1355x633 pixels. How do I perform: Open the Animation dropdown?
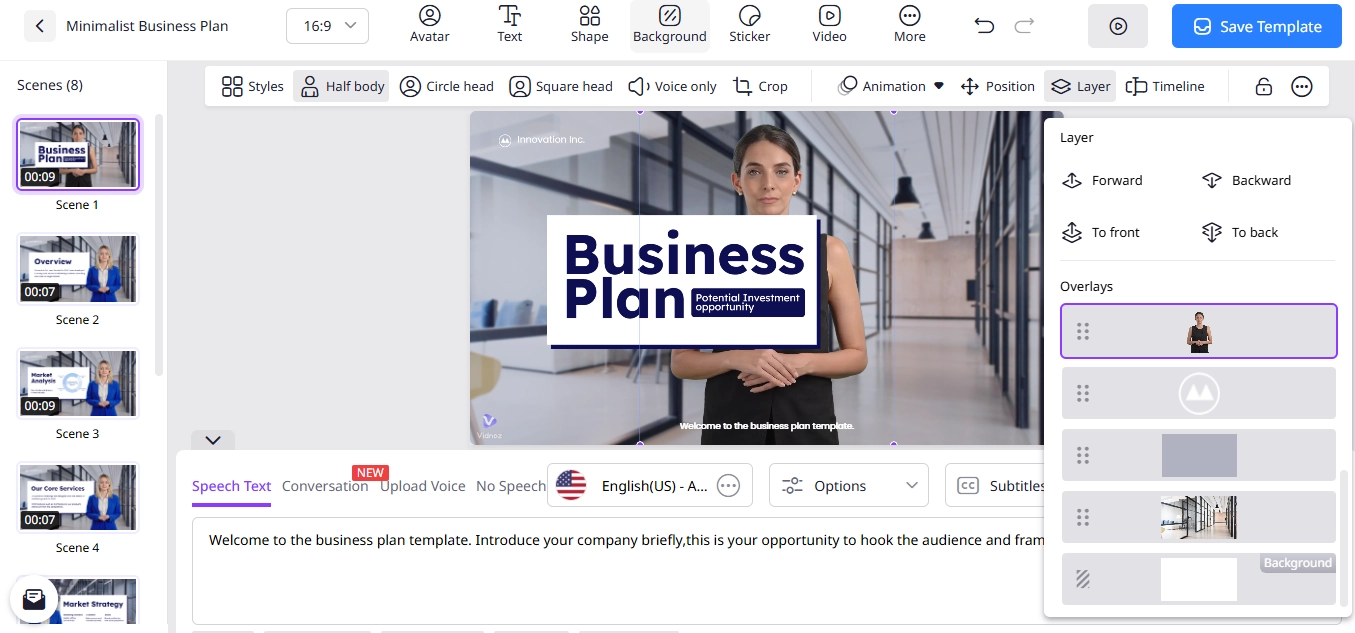point(890,86)
